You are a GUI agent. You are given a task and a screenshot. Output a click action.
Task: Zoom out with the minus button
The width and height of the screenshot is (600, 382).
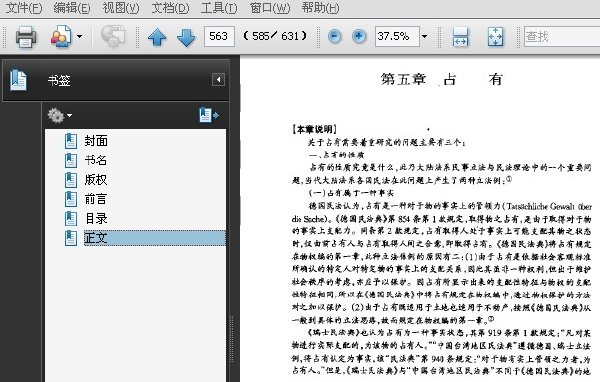[x=334, y=36]
